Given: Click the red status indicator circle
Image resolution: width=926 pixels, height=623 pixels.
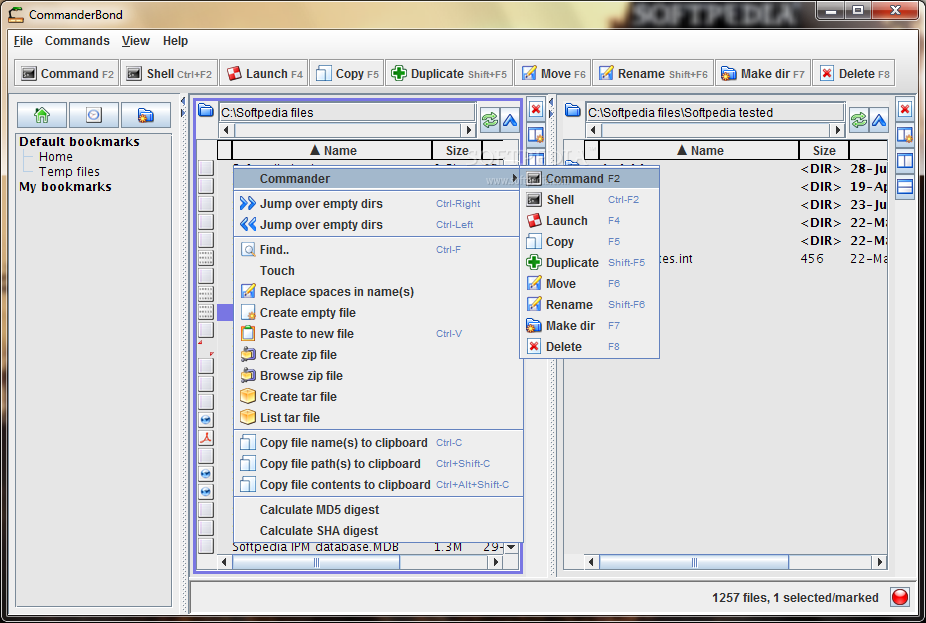Looking at the screenshot, I should 900,597.
